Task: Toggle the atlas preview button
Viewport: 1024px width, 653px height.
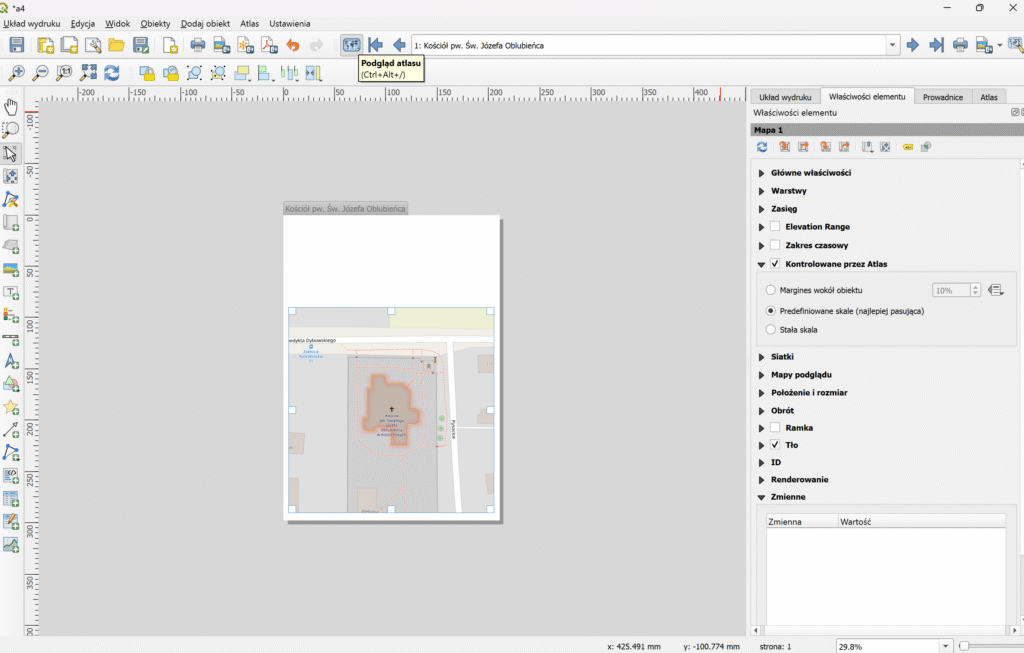Action: click(351, 45)
